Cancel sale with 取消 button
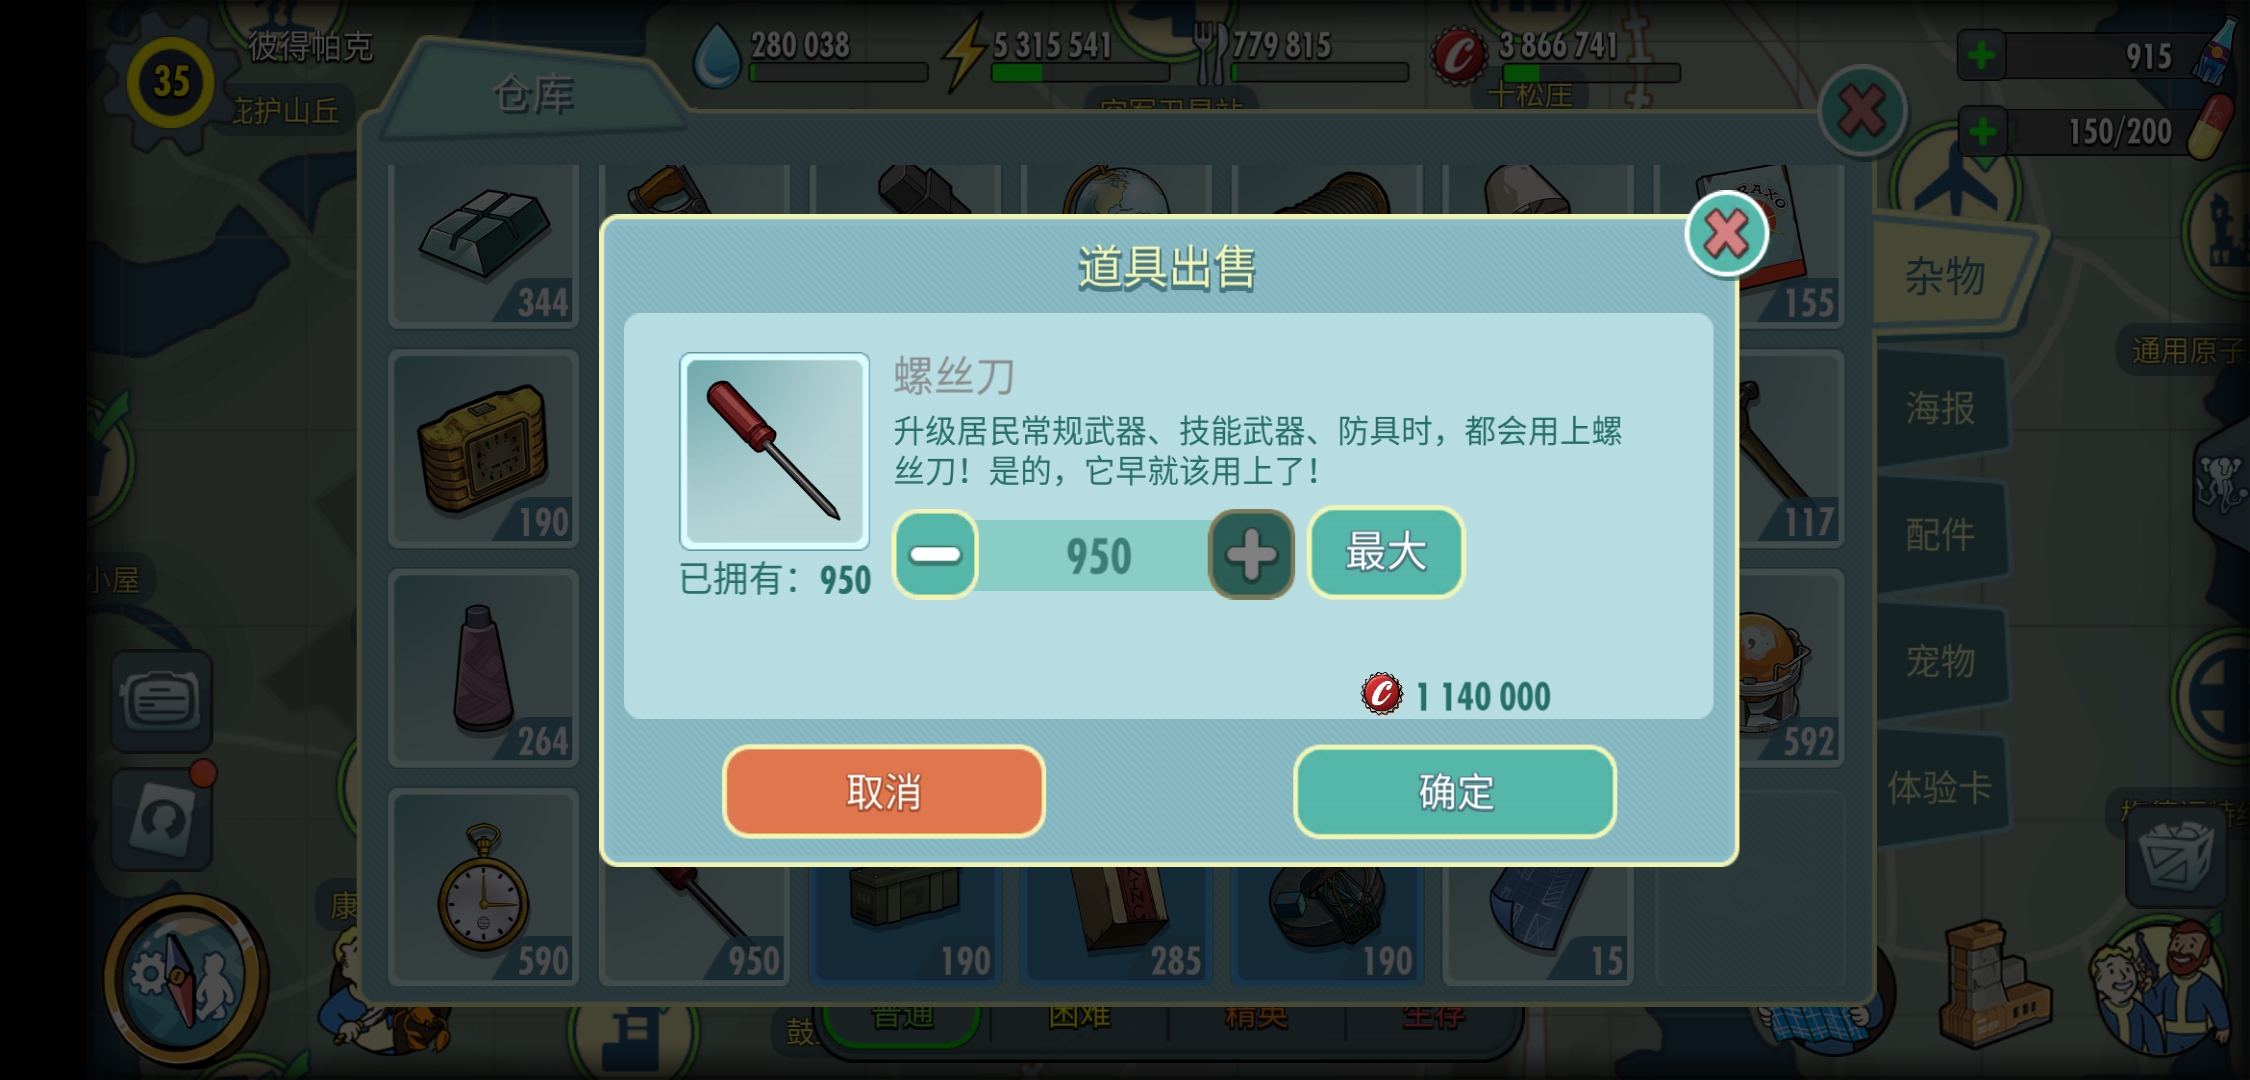The height and width of the screenshot is (1080, 2250). [884, 792]
